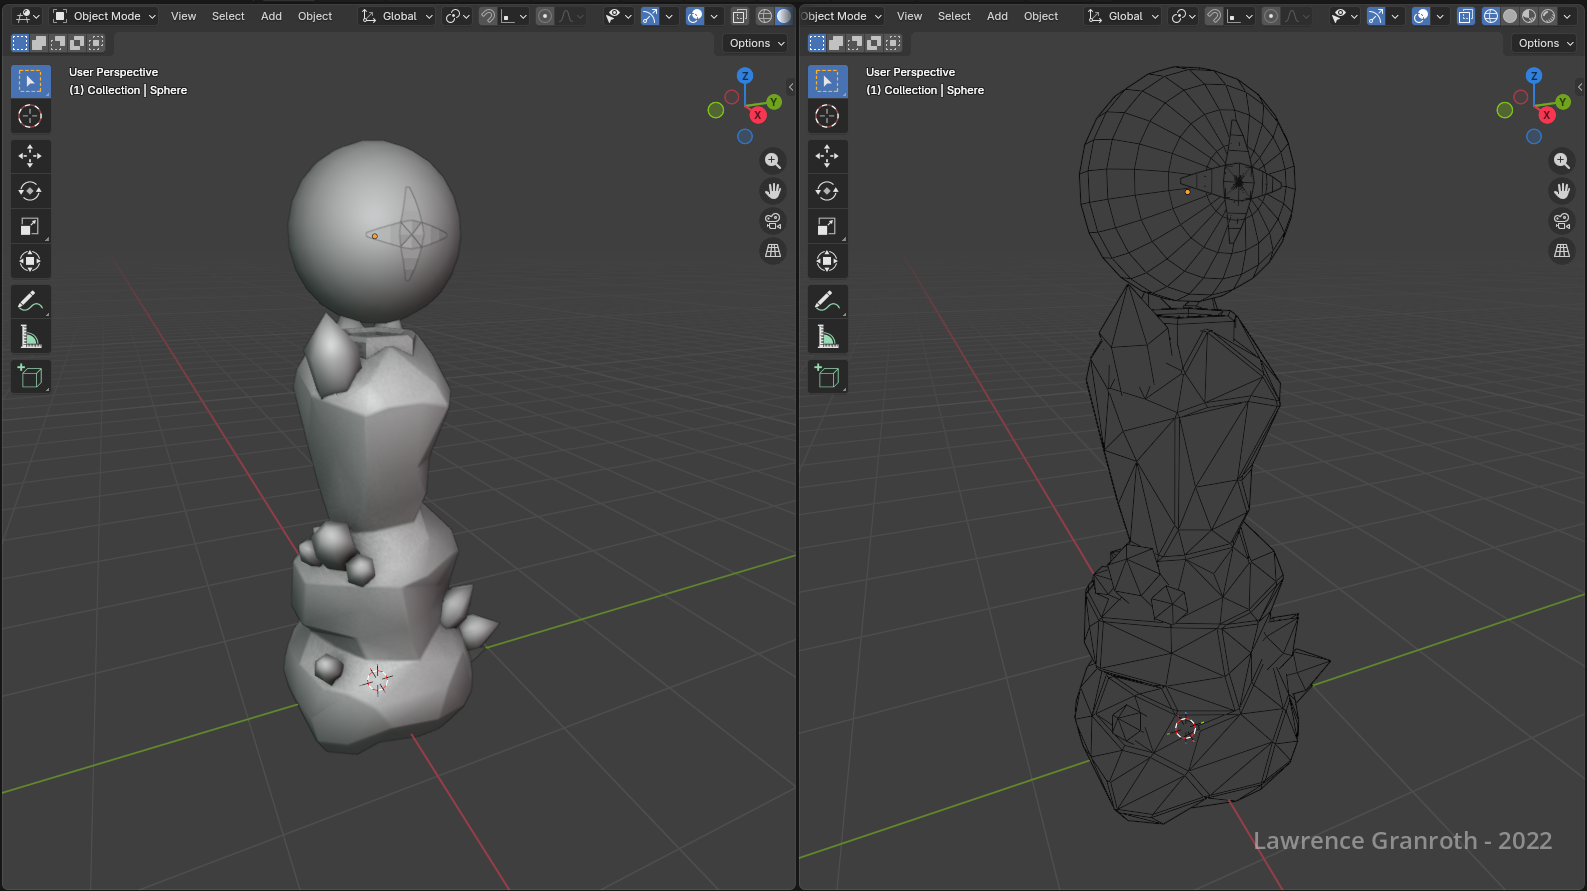1587x891 pixels.
Task: Select the Move tool in the wireframe viewport
Action: [x=827, y=156]
